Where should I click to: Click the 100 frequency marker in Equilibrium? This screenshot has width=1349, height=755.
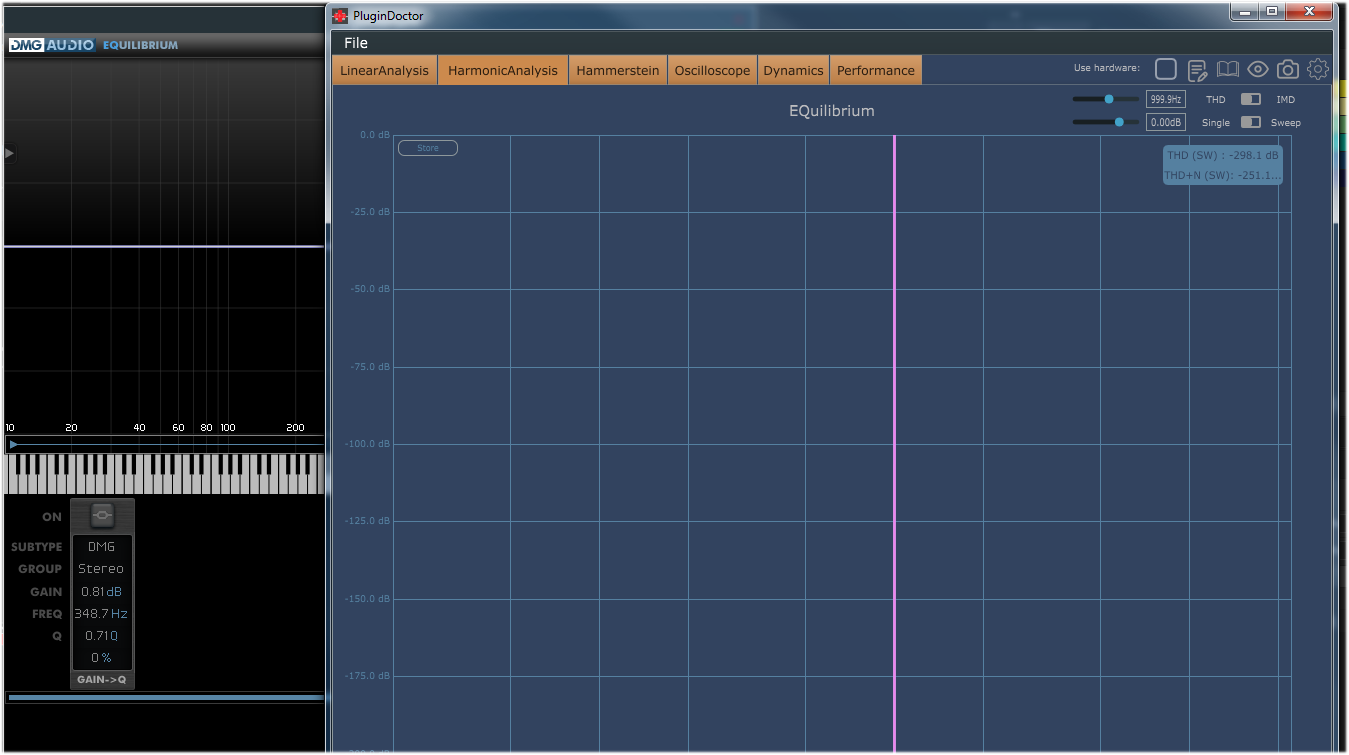pos(228,428)
